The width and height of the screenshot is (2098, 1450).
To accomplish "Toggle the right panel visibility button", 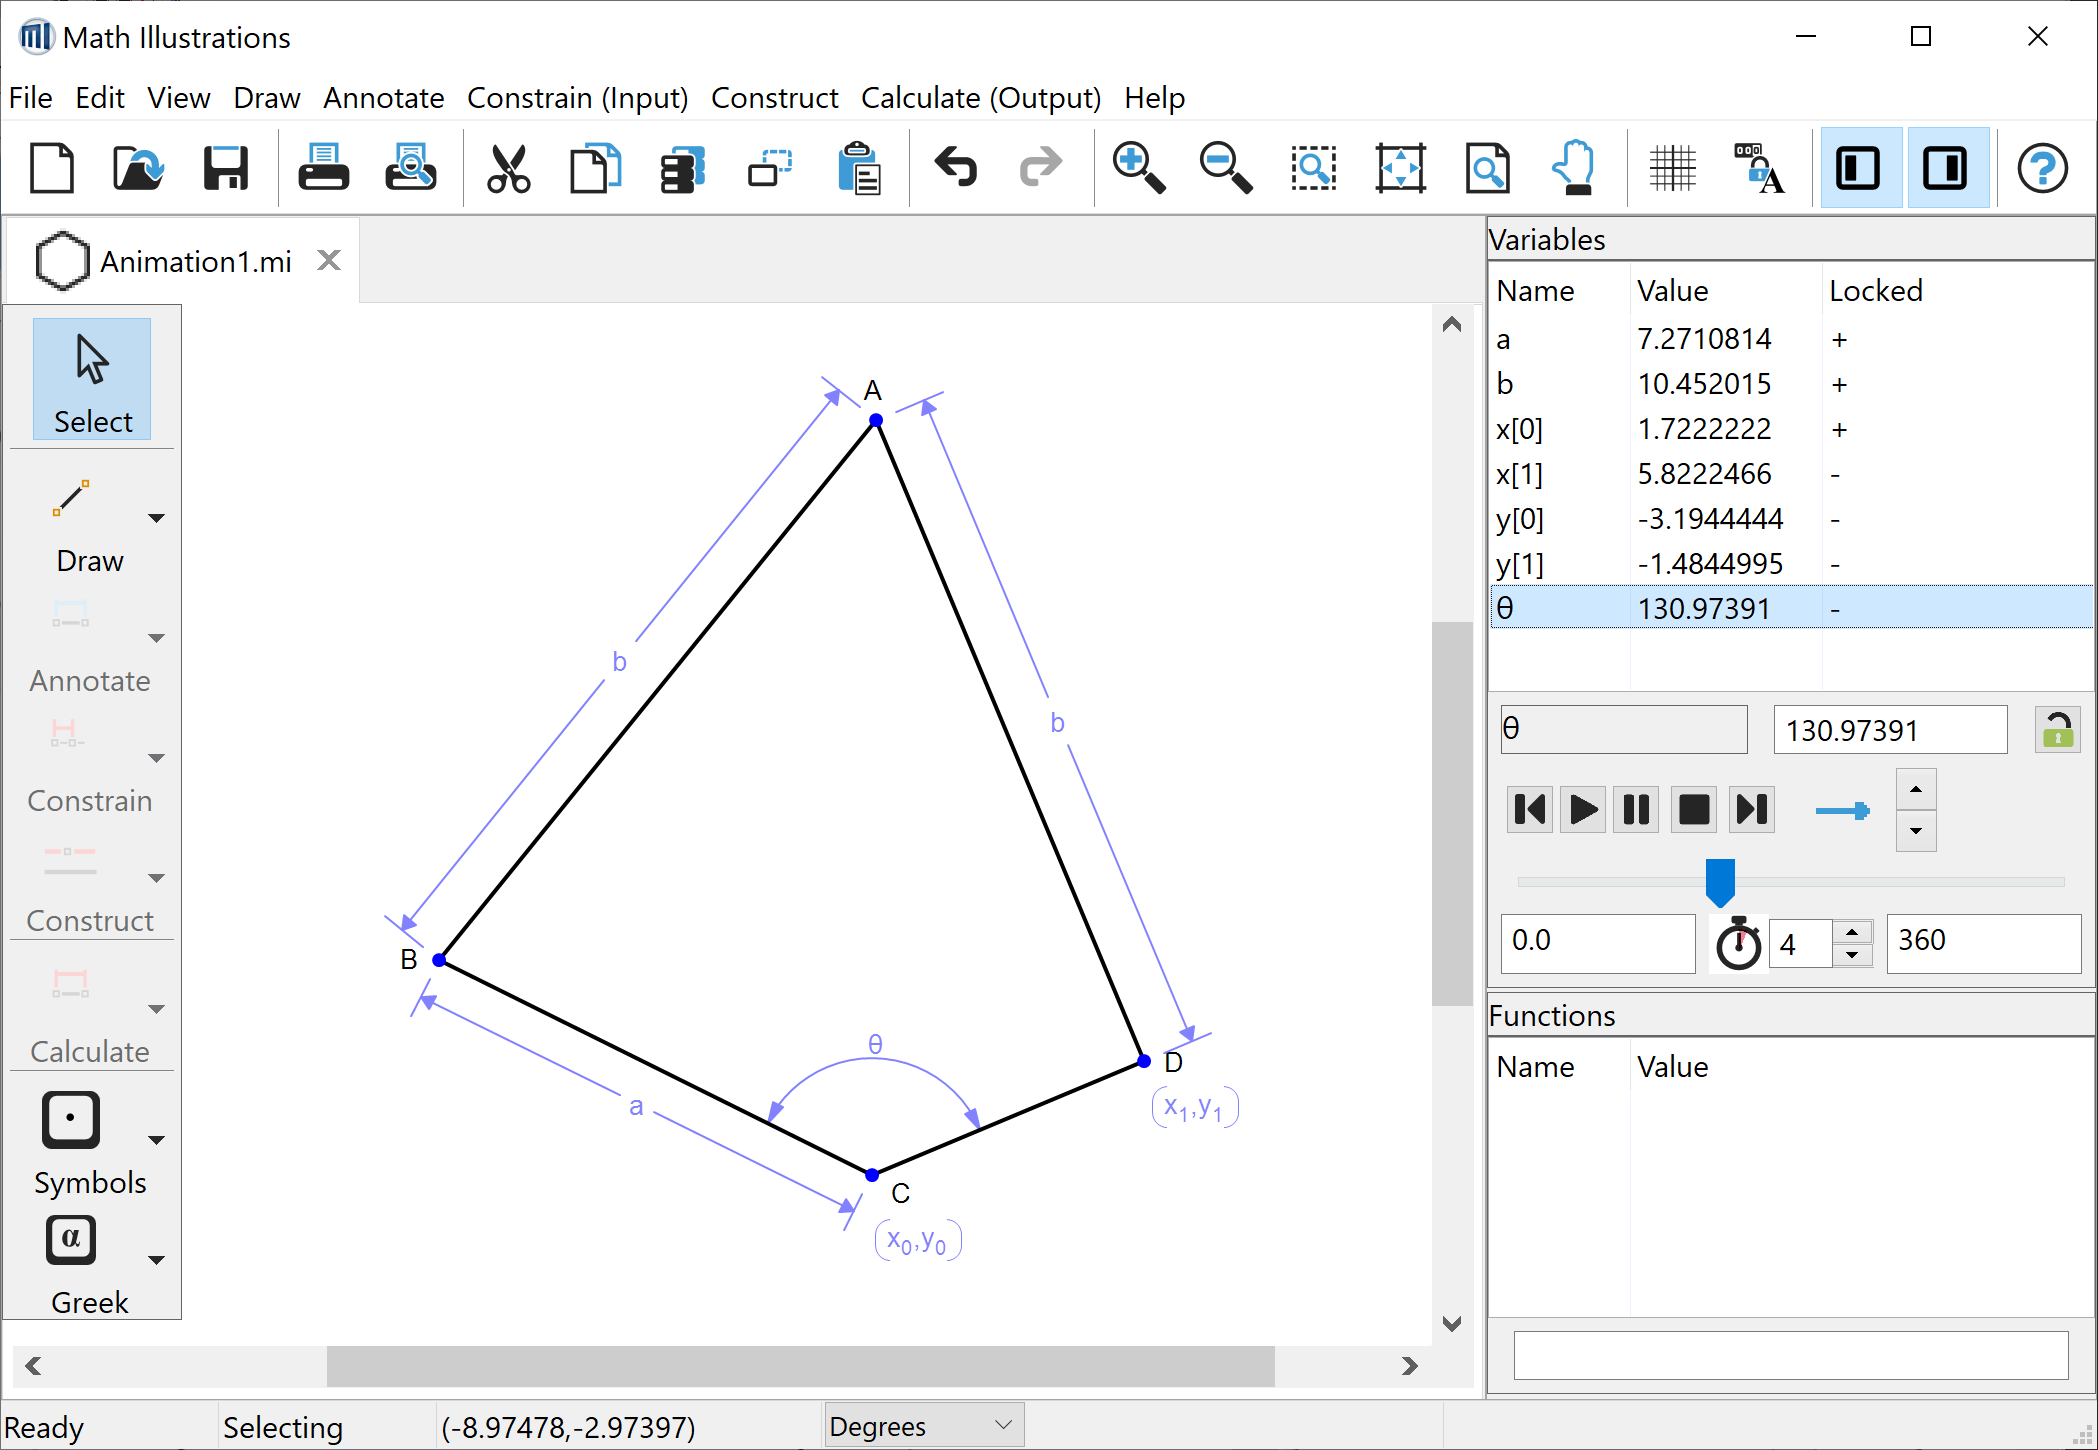I will (1946, 166).
